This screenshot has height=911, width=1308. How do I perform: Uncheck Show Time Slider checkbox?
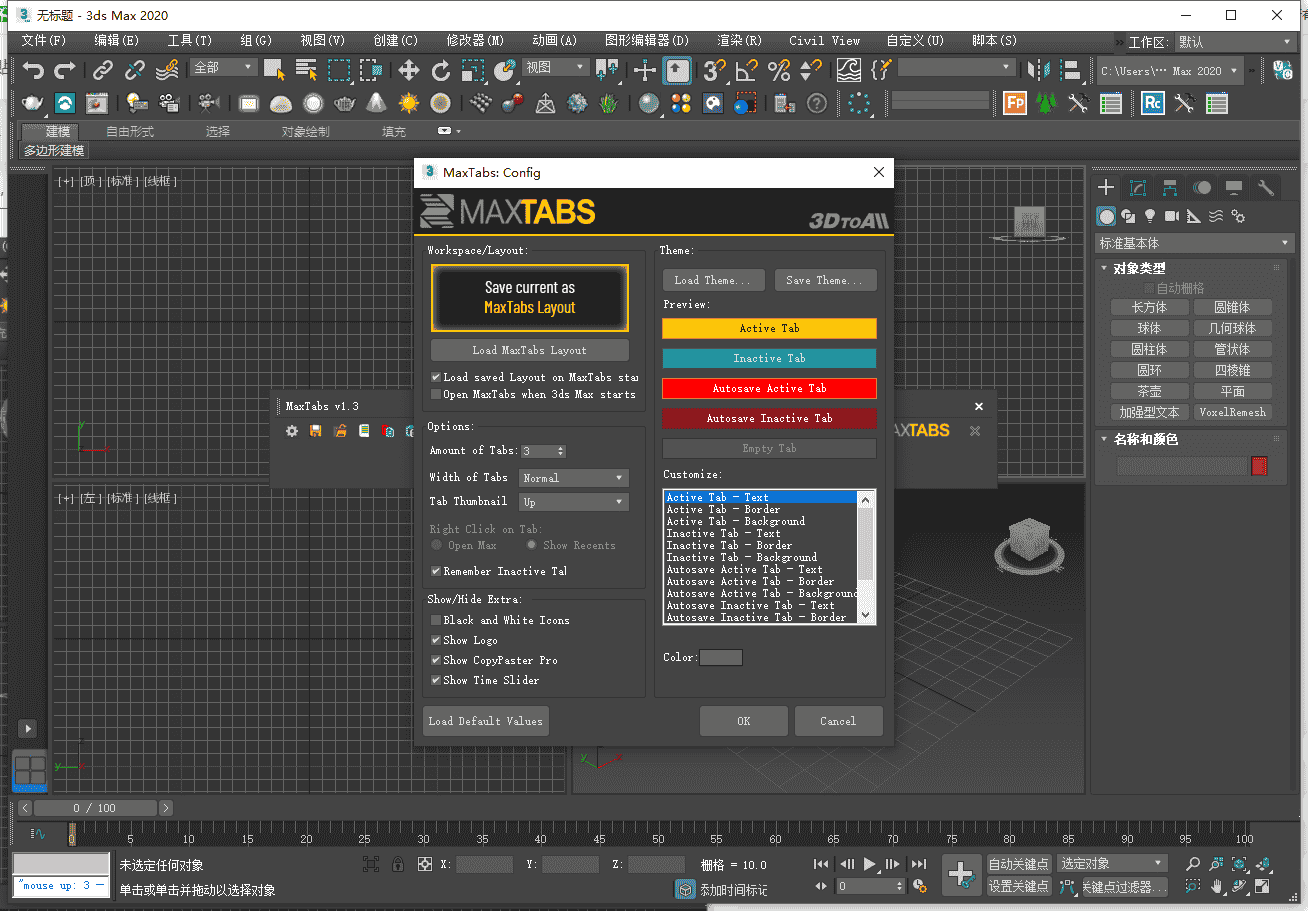tap(436, 680)
